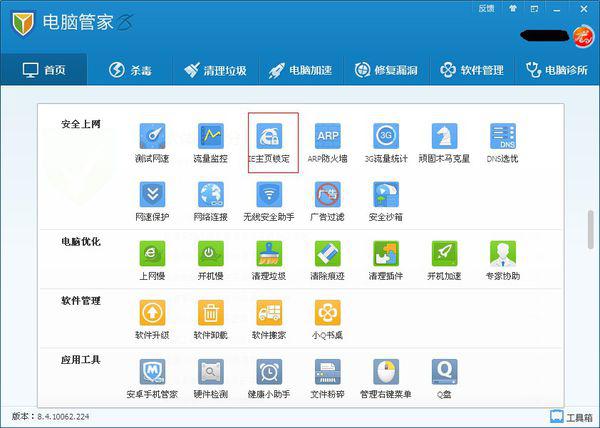Switch to the 首页 home tab
The height and width of the screenshot is (428, 600).
[x=44, y=70]
